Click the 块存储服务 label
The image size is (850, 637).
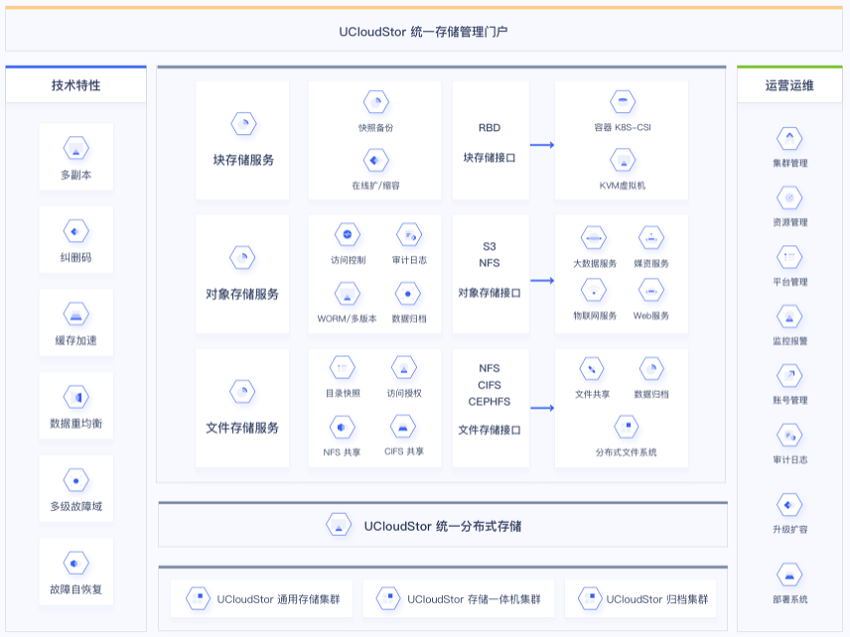[243, 160]
